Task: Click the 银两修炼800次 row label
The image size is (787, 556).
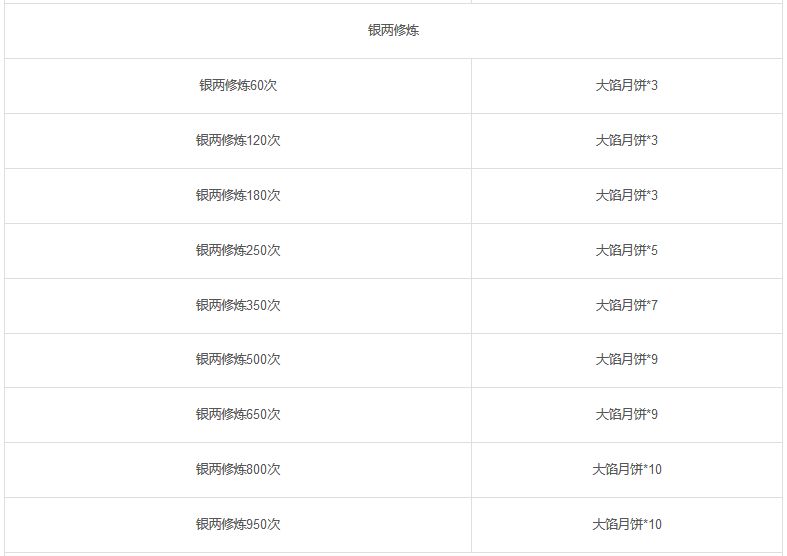Action: (x=238, y=470)
